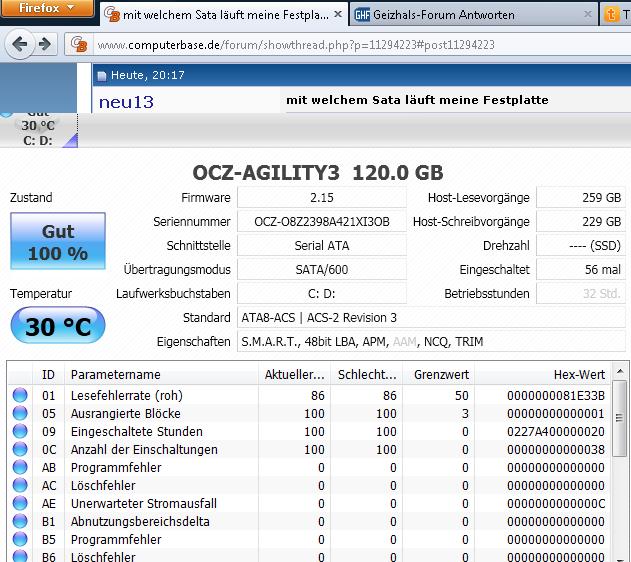
Task: Click the Übertragungsmodus value SATA/600
Action: (x=322, y=270)
